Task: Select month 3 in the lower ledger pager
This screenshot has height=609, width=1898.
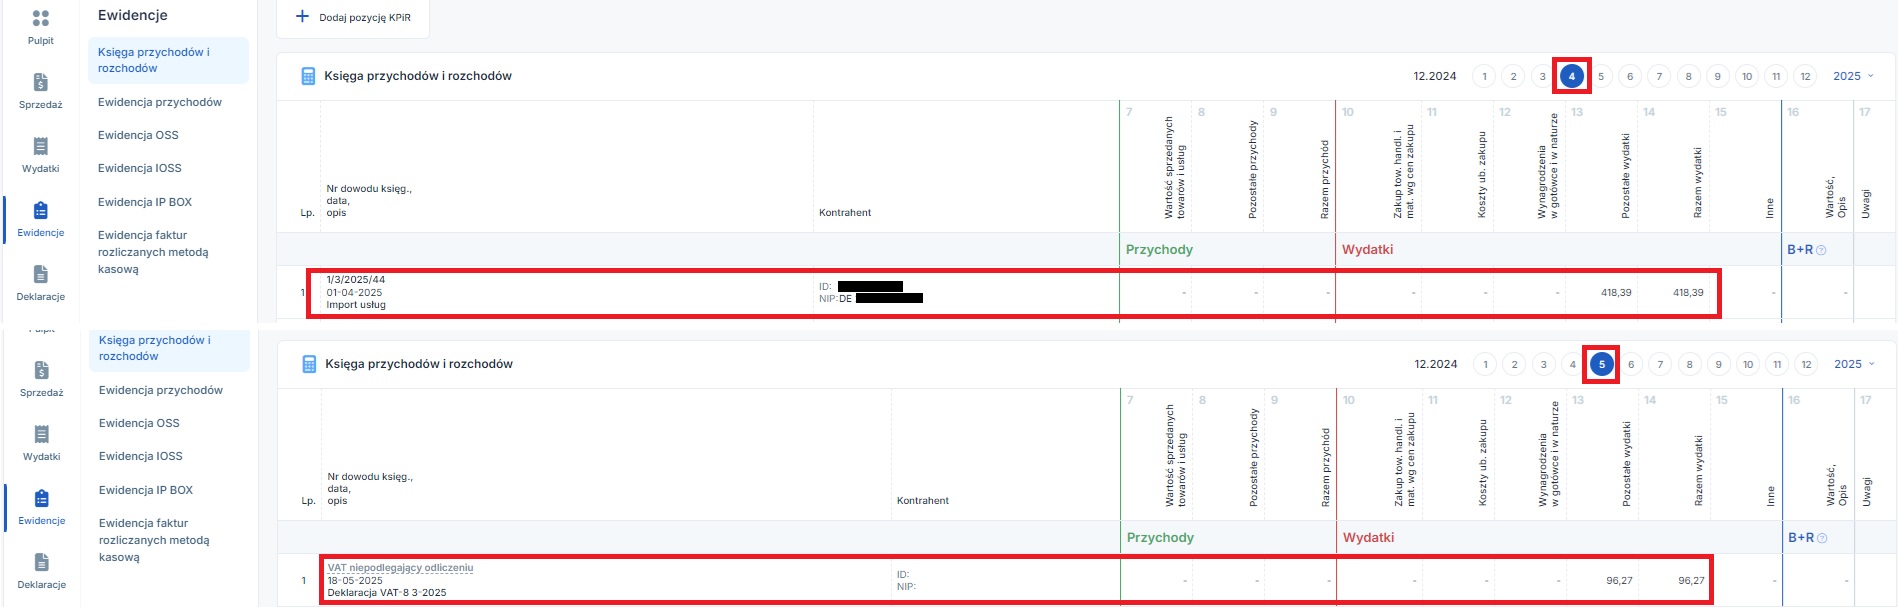Action: (x=1544, y=364)
